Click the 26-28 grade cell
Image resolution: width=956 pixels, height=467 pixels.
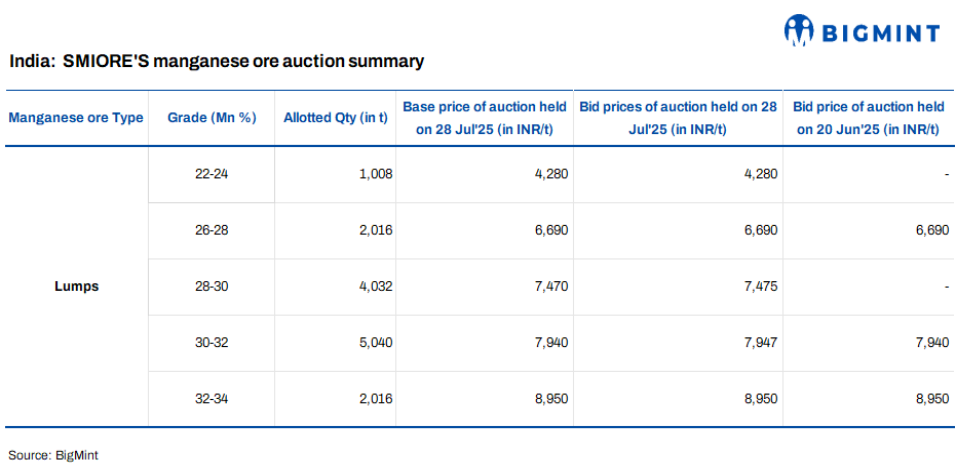click(211, 231)
